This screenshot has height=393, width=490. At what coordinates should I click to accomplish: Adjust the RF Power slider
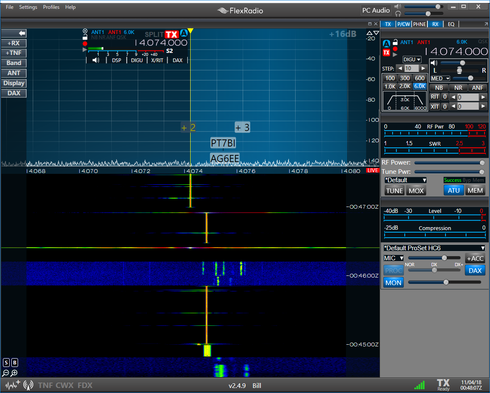[449, 163]
